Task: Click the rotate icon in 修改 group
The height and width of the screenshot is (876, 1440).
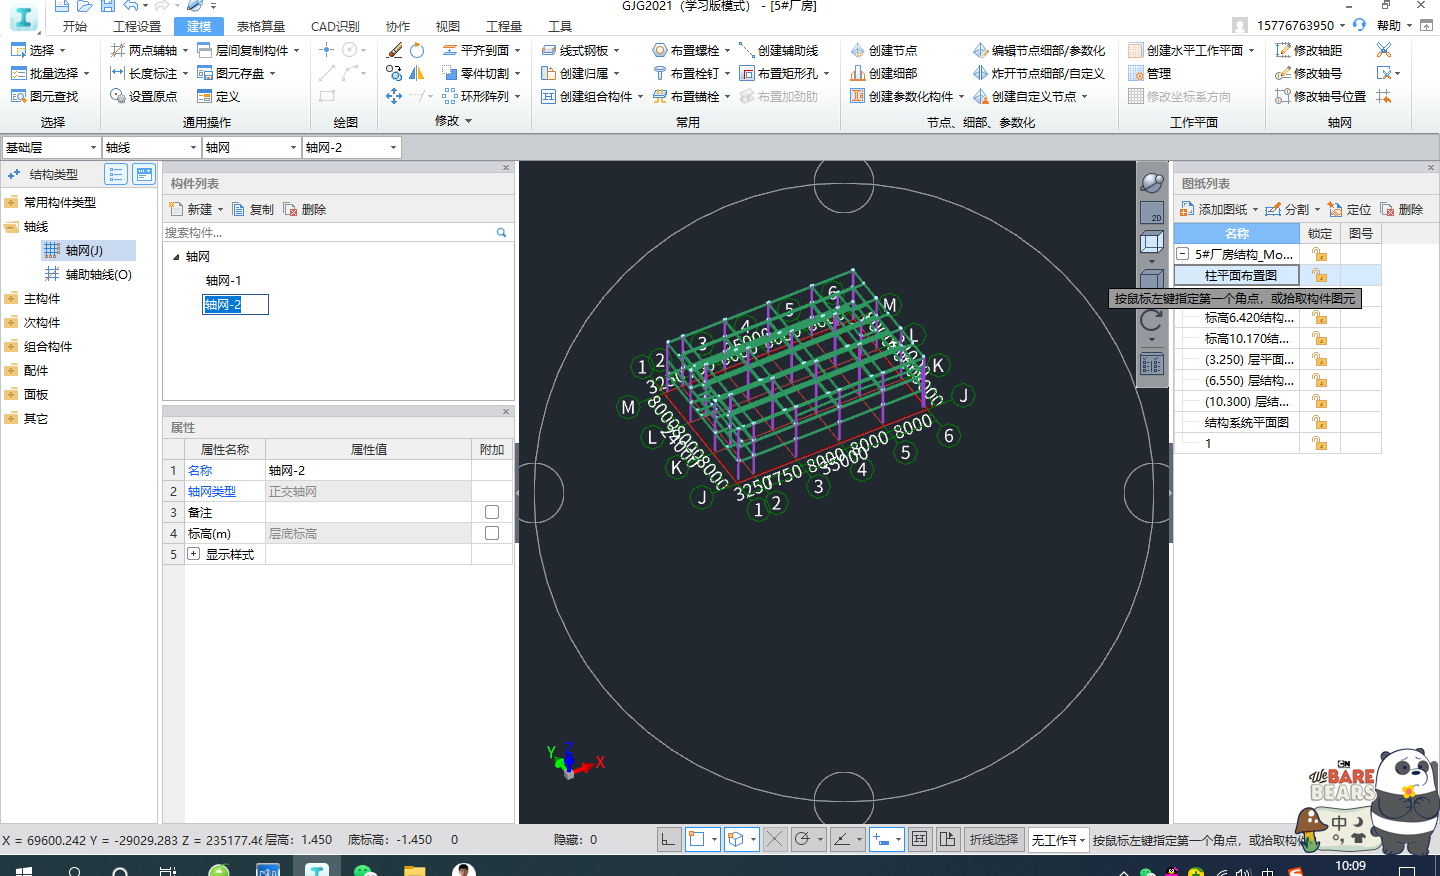Action: (417, 50)
